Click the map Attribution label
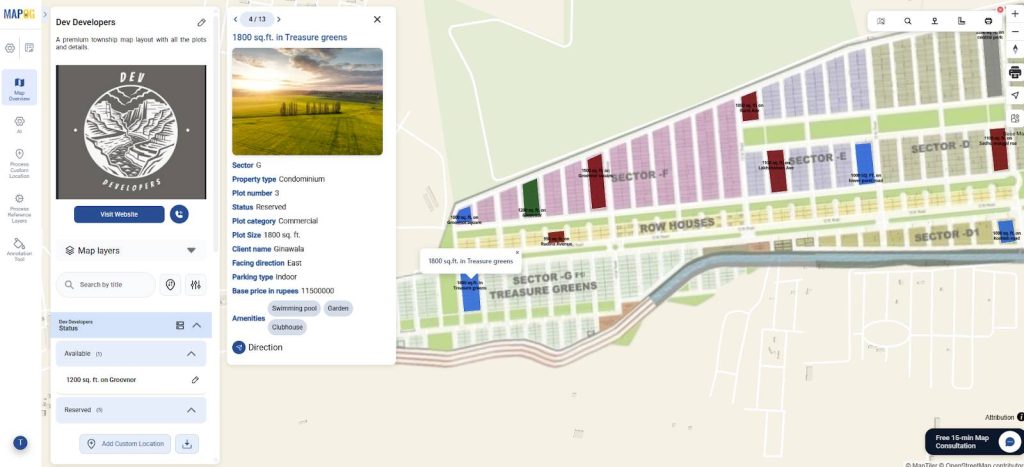The height and width of the screenshot is (467, 1024). [999, 417]
